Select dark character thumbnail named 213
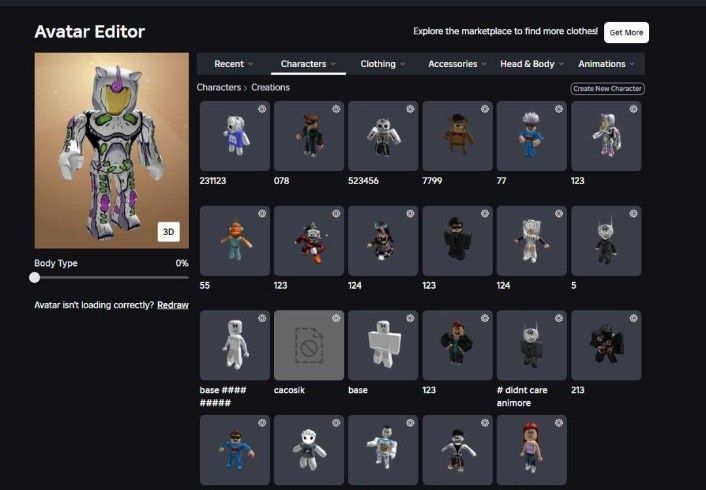This screenshot has height=490, width=706. point(606,345)
